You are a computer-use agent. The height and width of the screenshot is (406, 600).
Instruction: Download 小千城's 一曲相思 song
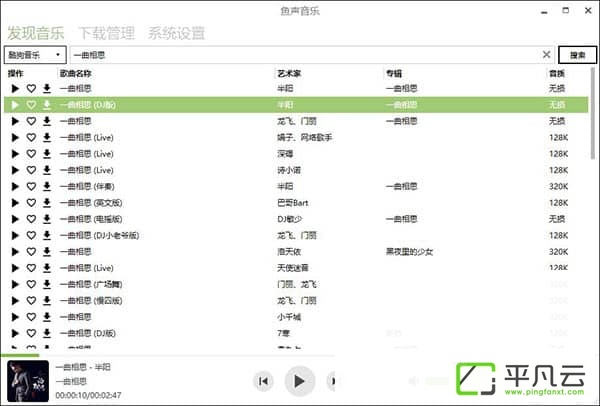(47, 317)
